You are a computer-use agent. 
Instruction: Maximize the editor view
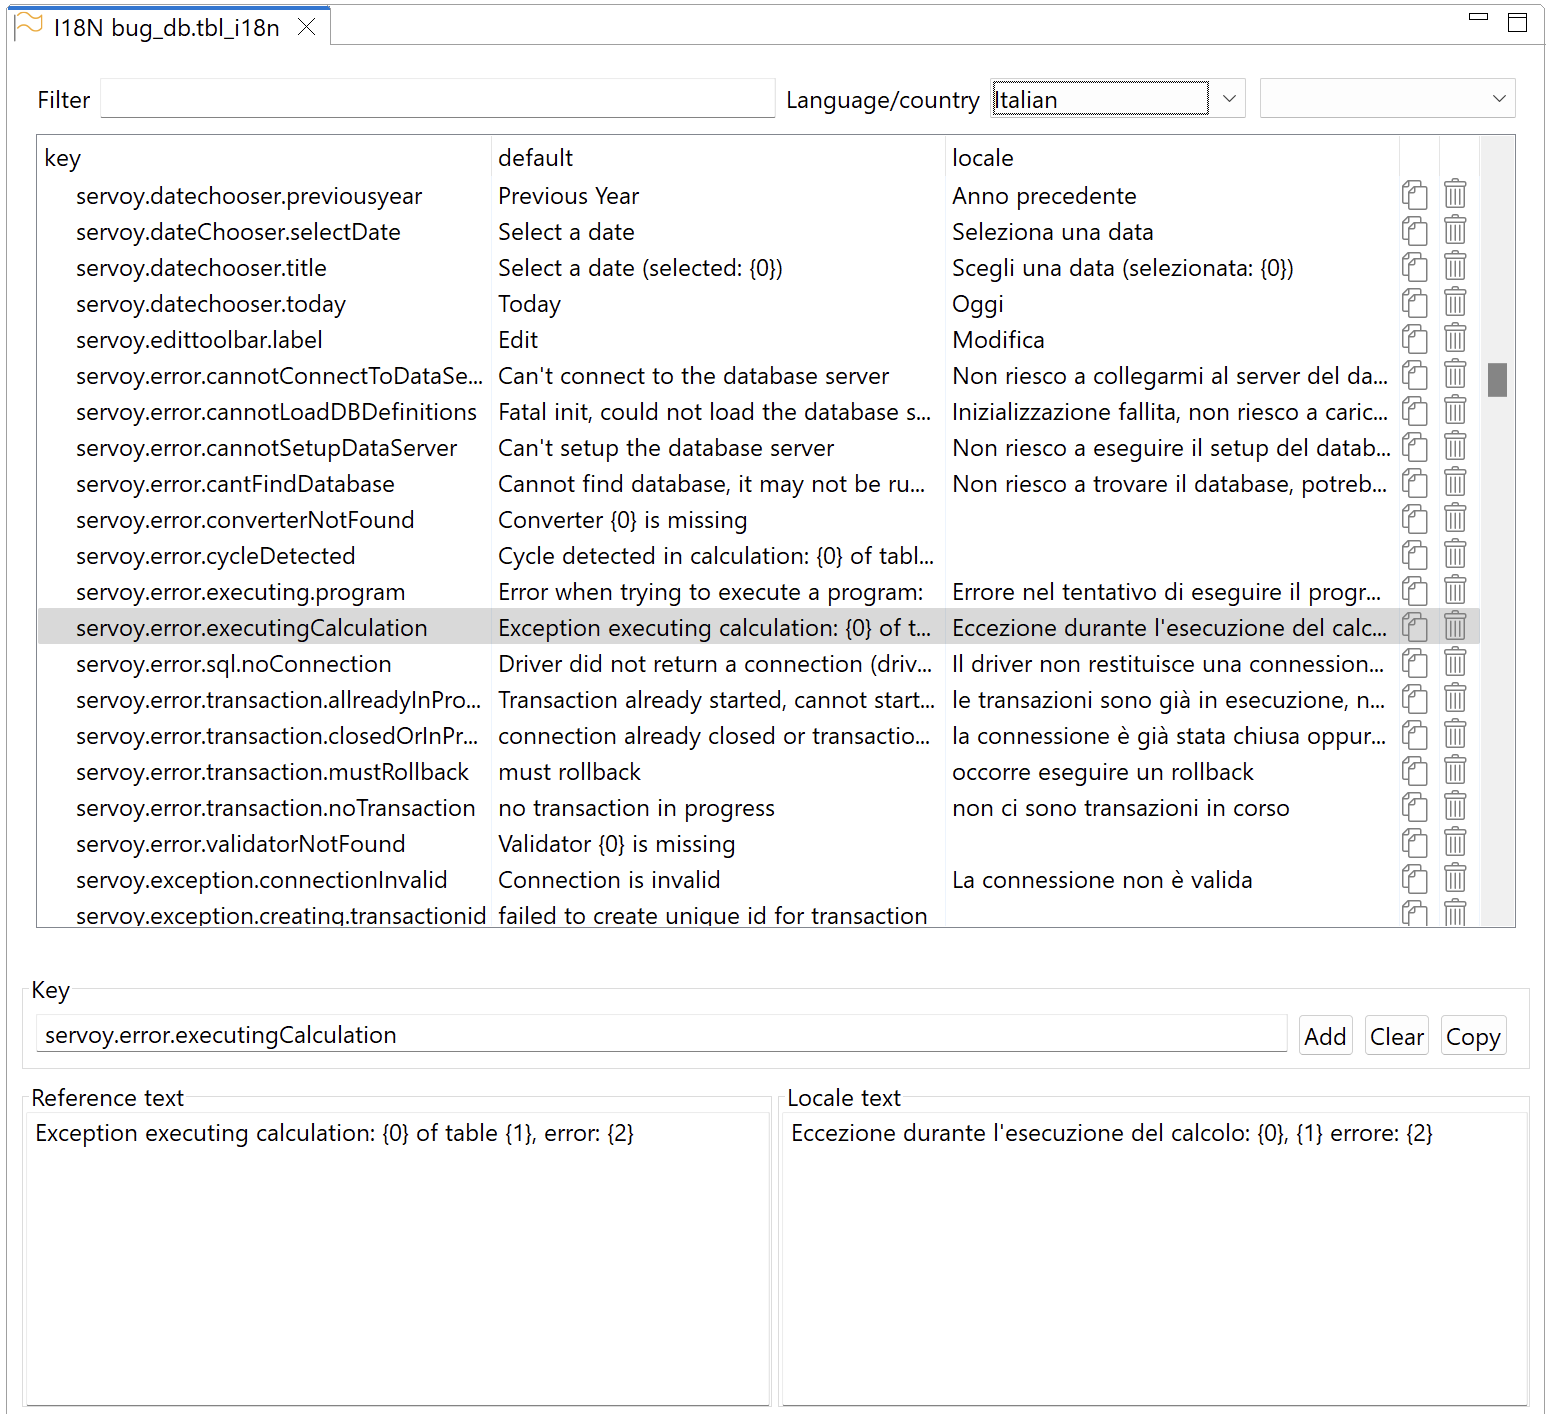(1517, 22)
